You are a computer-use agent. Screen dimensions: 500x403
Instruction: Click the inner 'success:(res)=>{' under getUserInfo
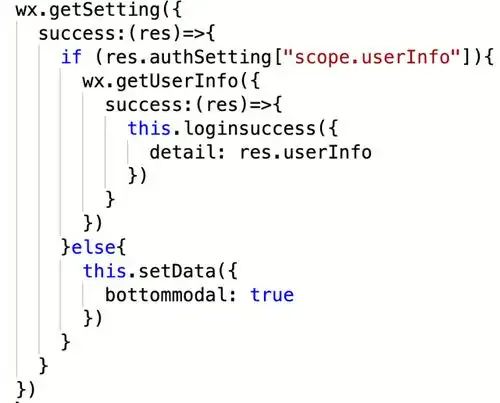click(x=194, y=105)
